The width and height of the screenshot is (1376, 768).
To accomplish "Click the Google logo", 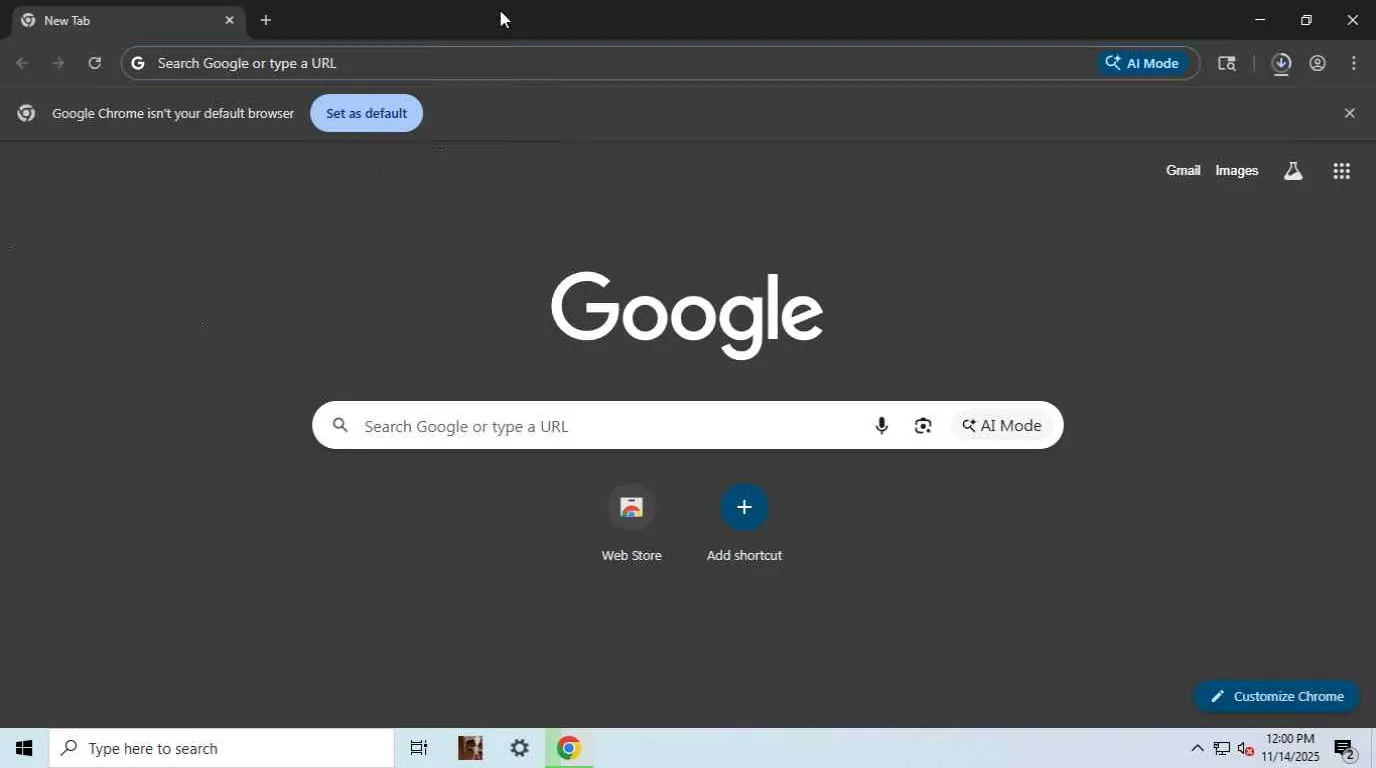I will point(687,314).
